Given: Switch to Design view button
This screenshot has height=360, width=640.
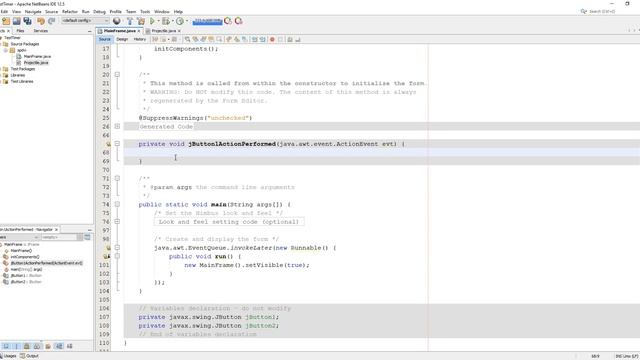Looking at the screenshot, I should [122, 39].
